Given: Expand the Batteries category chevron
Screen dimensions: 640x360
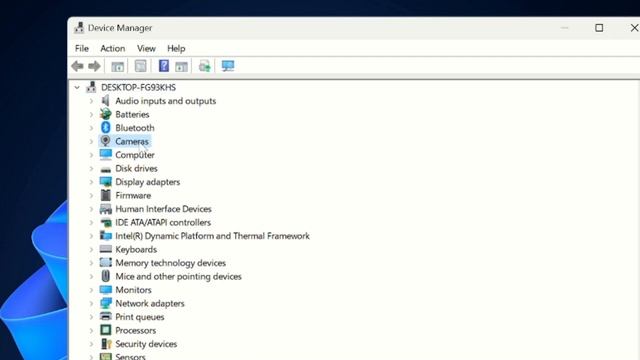Looking at the screenshot, I should 91,114.
